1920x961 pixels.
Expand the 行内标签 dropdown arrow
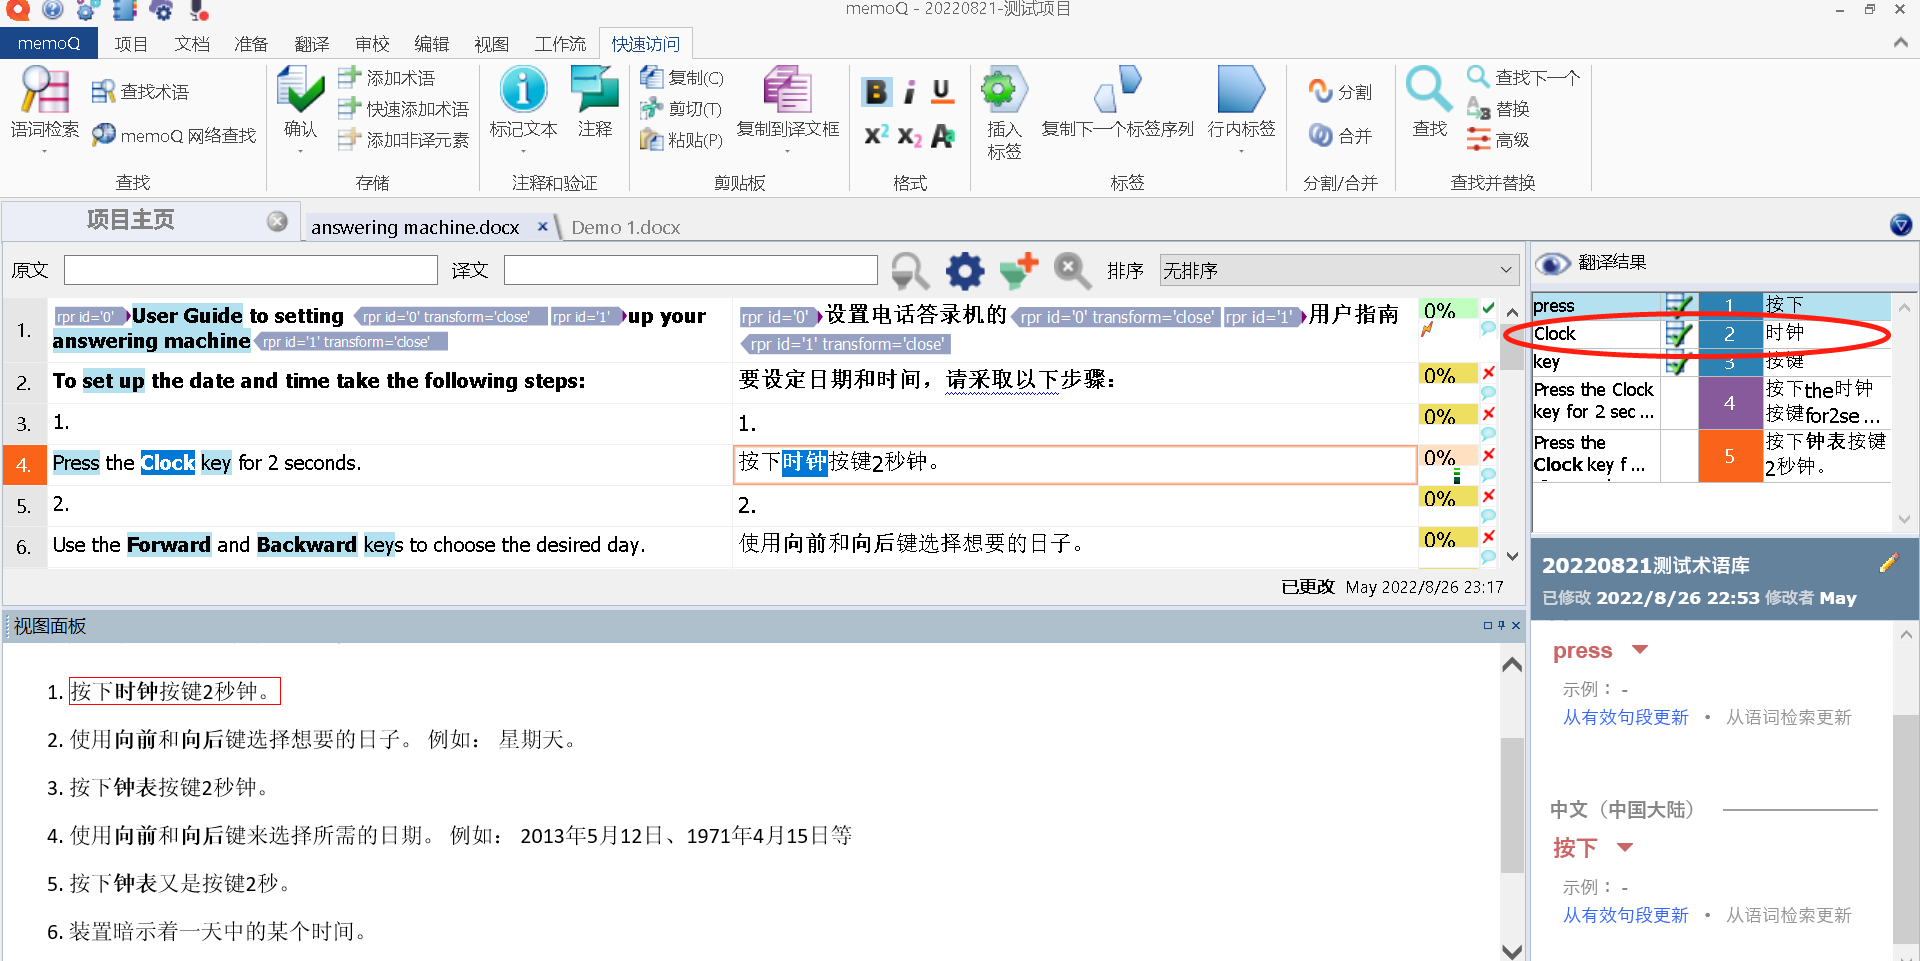coord(1241,151)
